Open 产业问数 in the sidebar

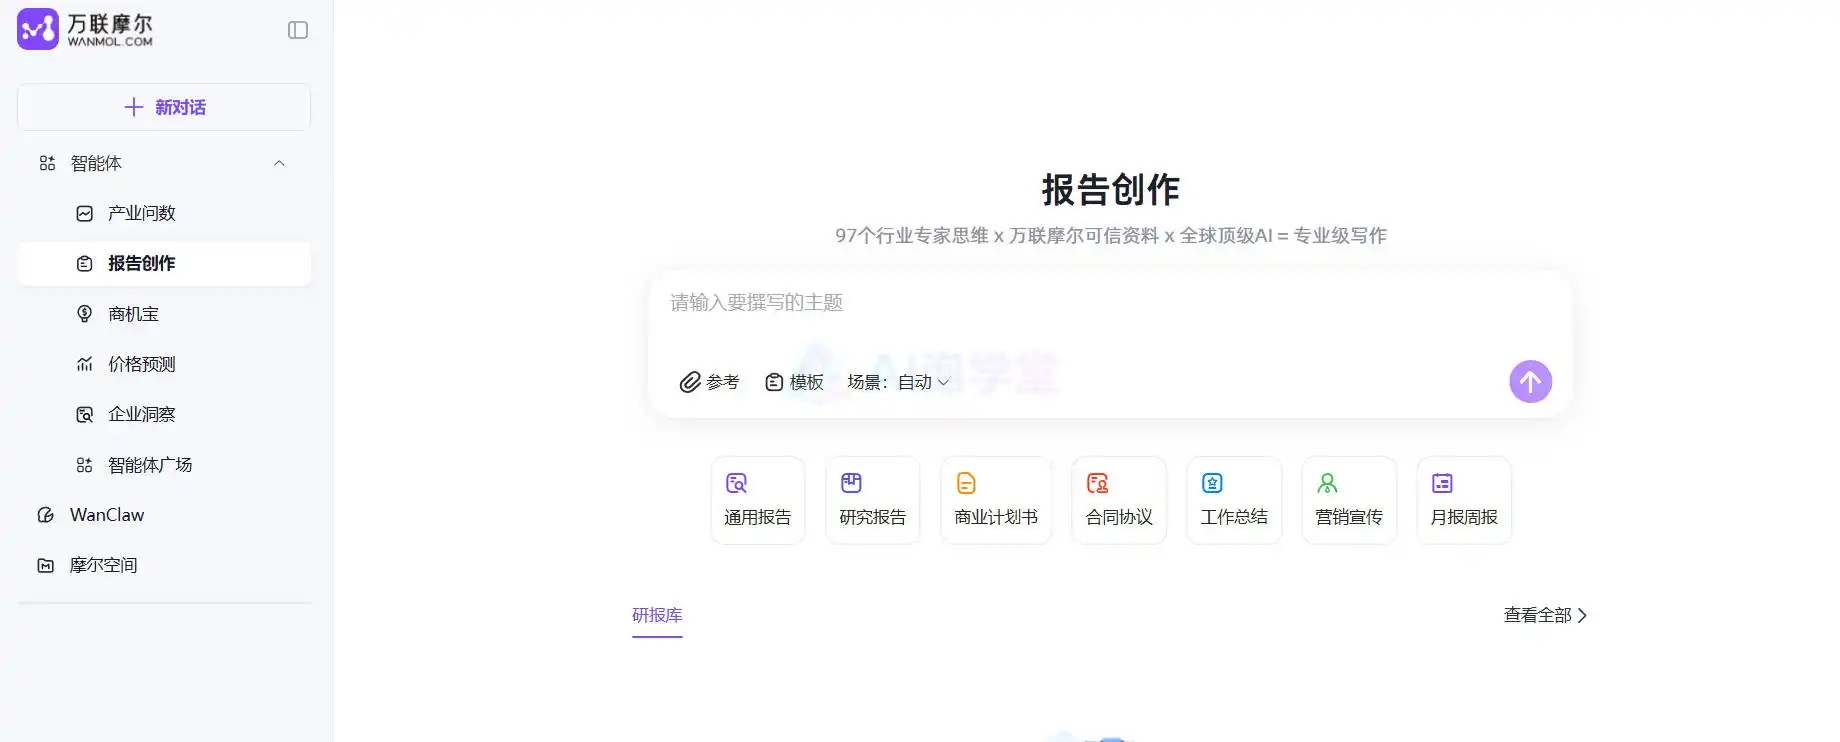(x=164, y=213)
